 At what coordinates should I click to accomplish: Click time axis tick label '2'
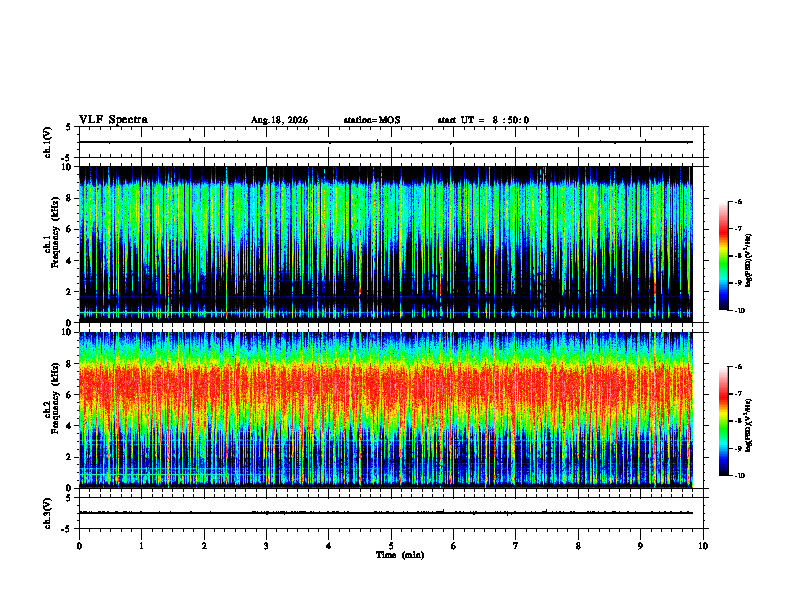coord(204,546)
